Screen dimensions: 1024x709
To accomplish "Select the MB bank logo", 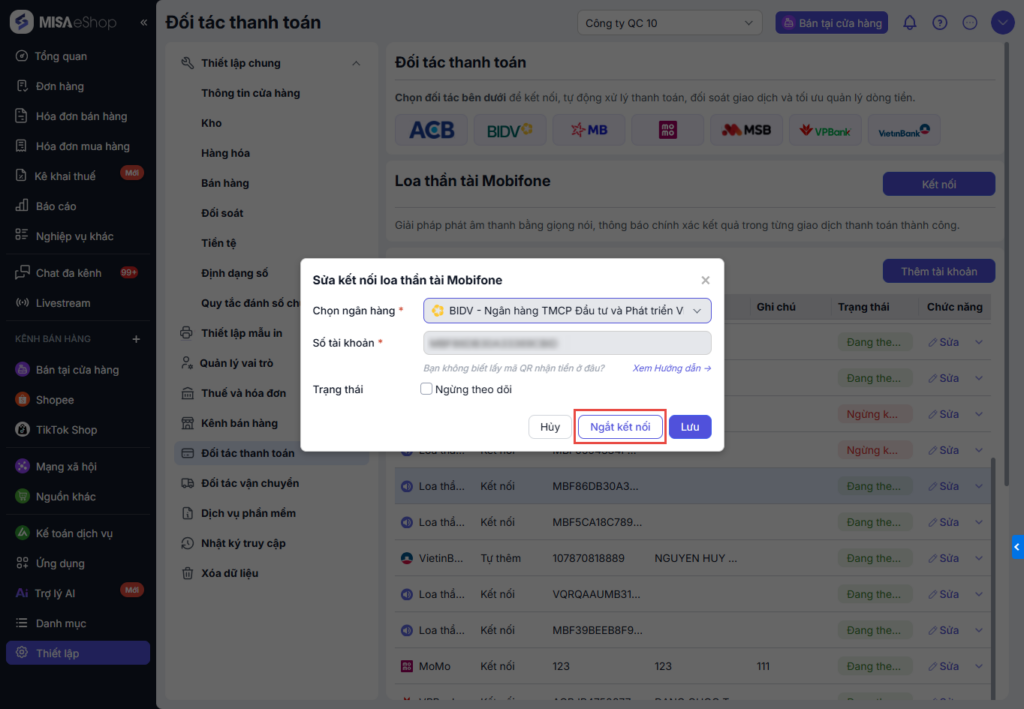I will pos(589,130).
